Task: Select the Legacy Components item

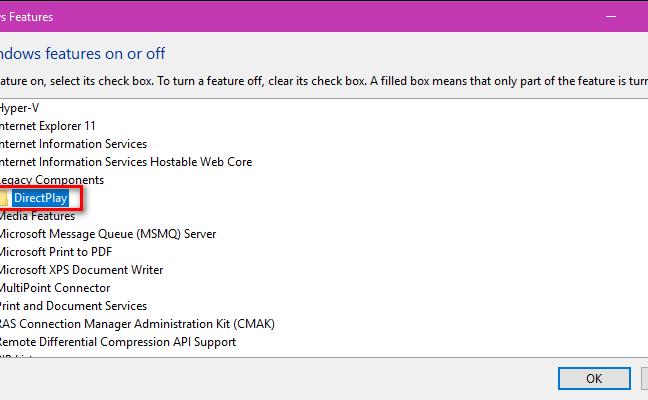Action: pos(52,180)
